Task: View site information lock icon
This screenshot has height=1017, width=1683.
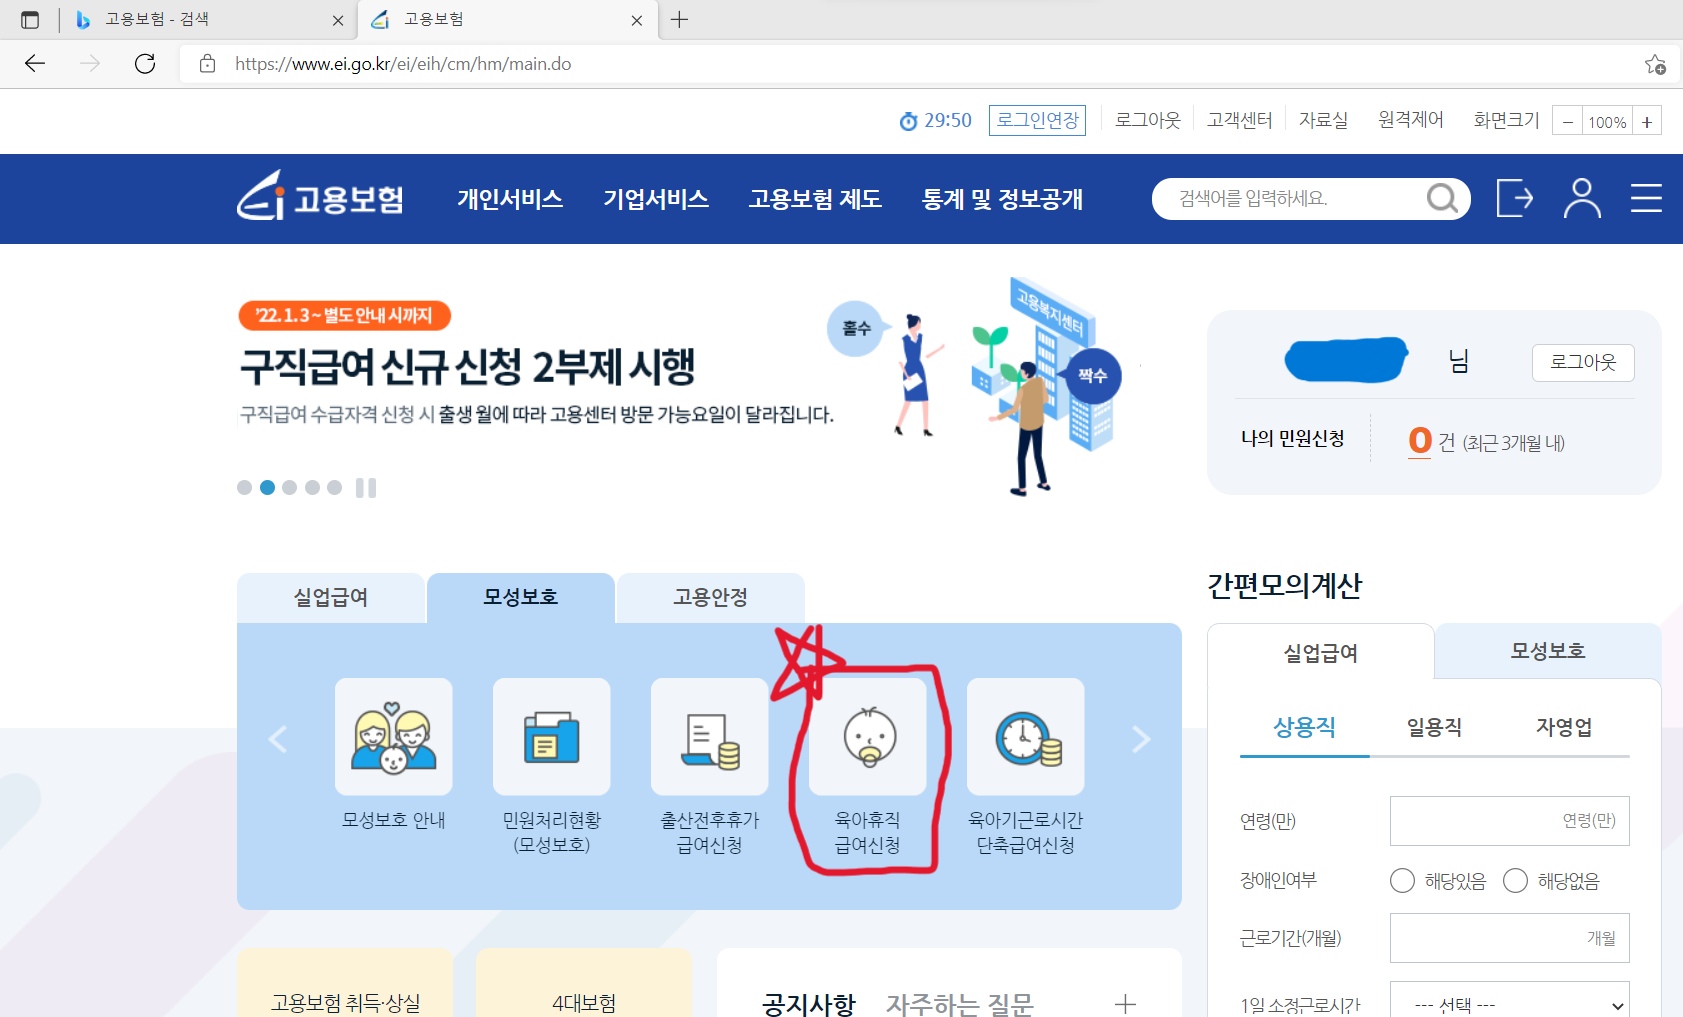Action: (x=207, y=64)
